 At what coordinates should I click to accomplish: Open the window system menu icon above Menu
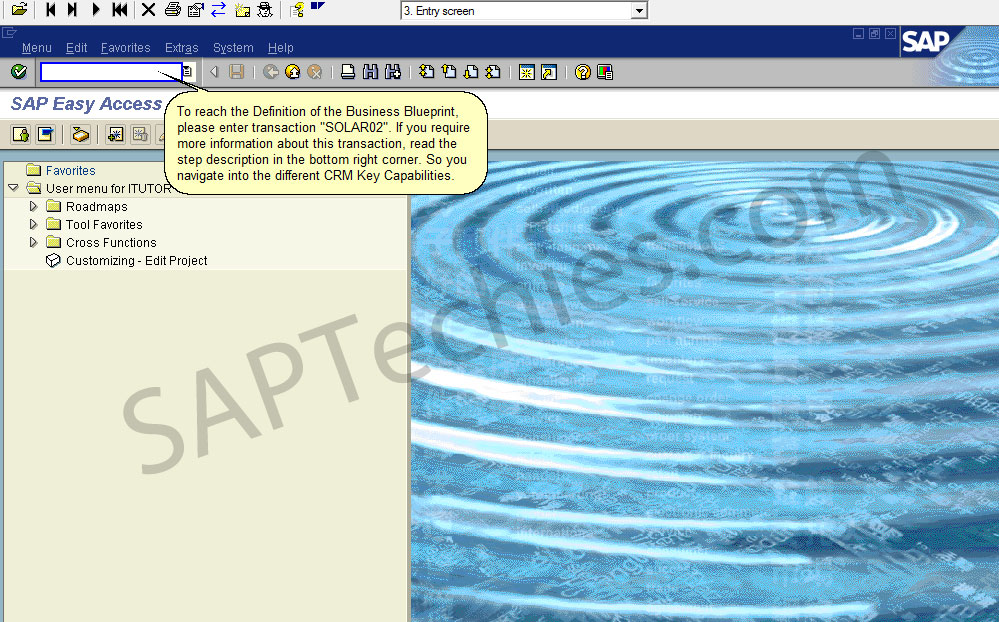point(8,32)
